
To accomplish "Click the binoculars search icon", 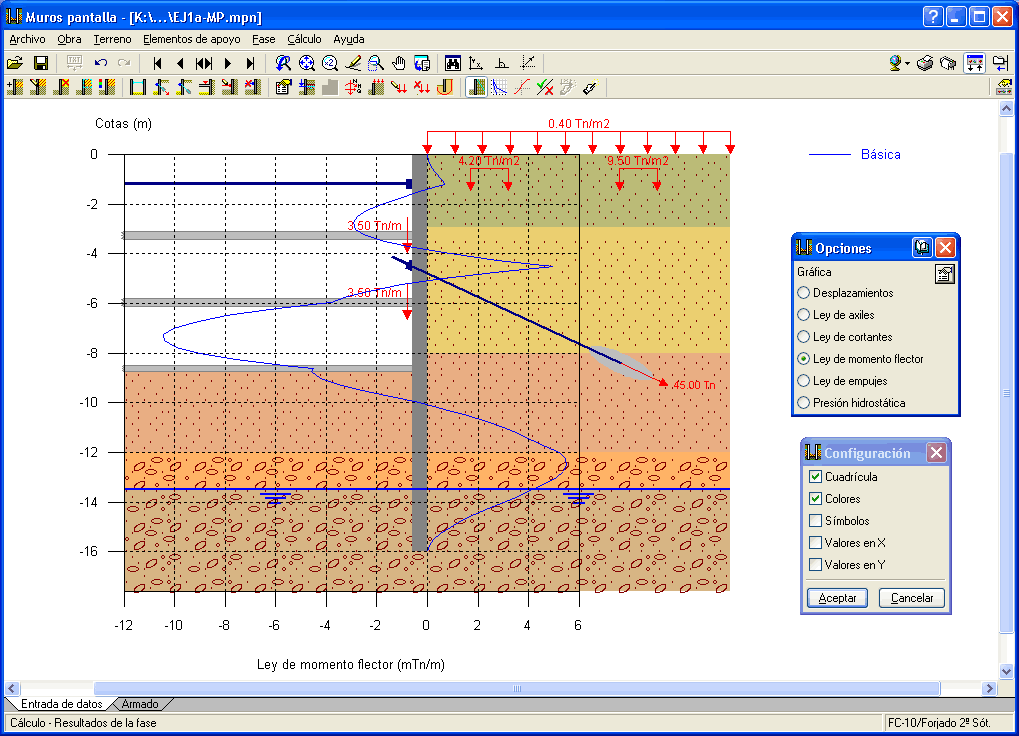I will 452,63.
